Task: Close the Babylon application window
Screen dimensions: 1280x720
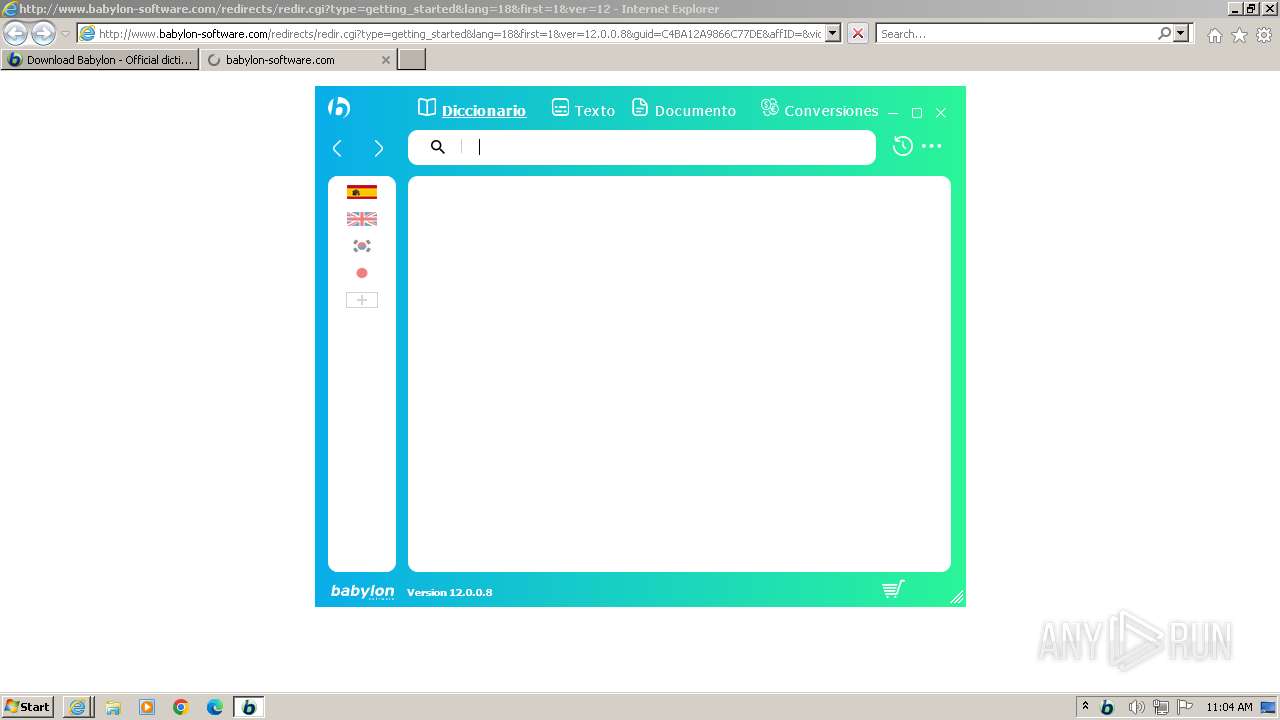Action: [941, 113]
